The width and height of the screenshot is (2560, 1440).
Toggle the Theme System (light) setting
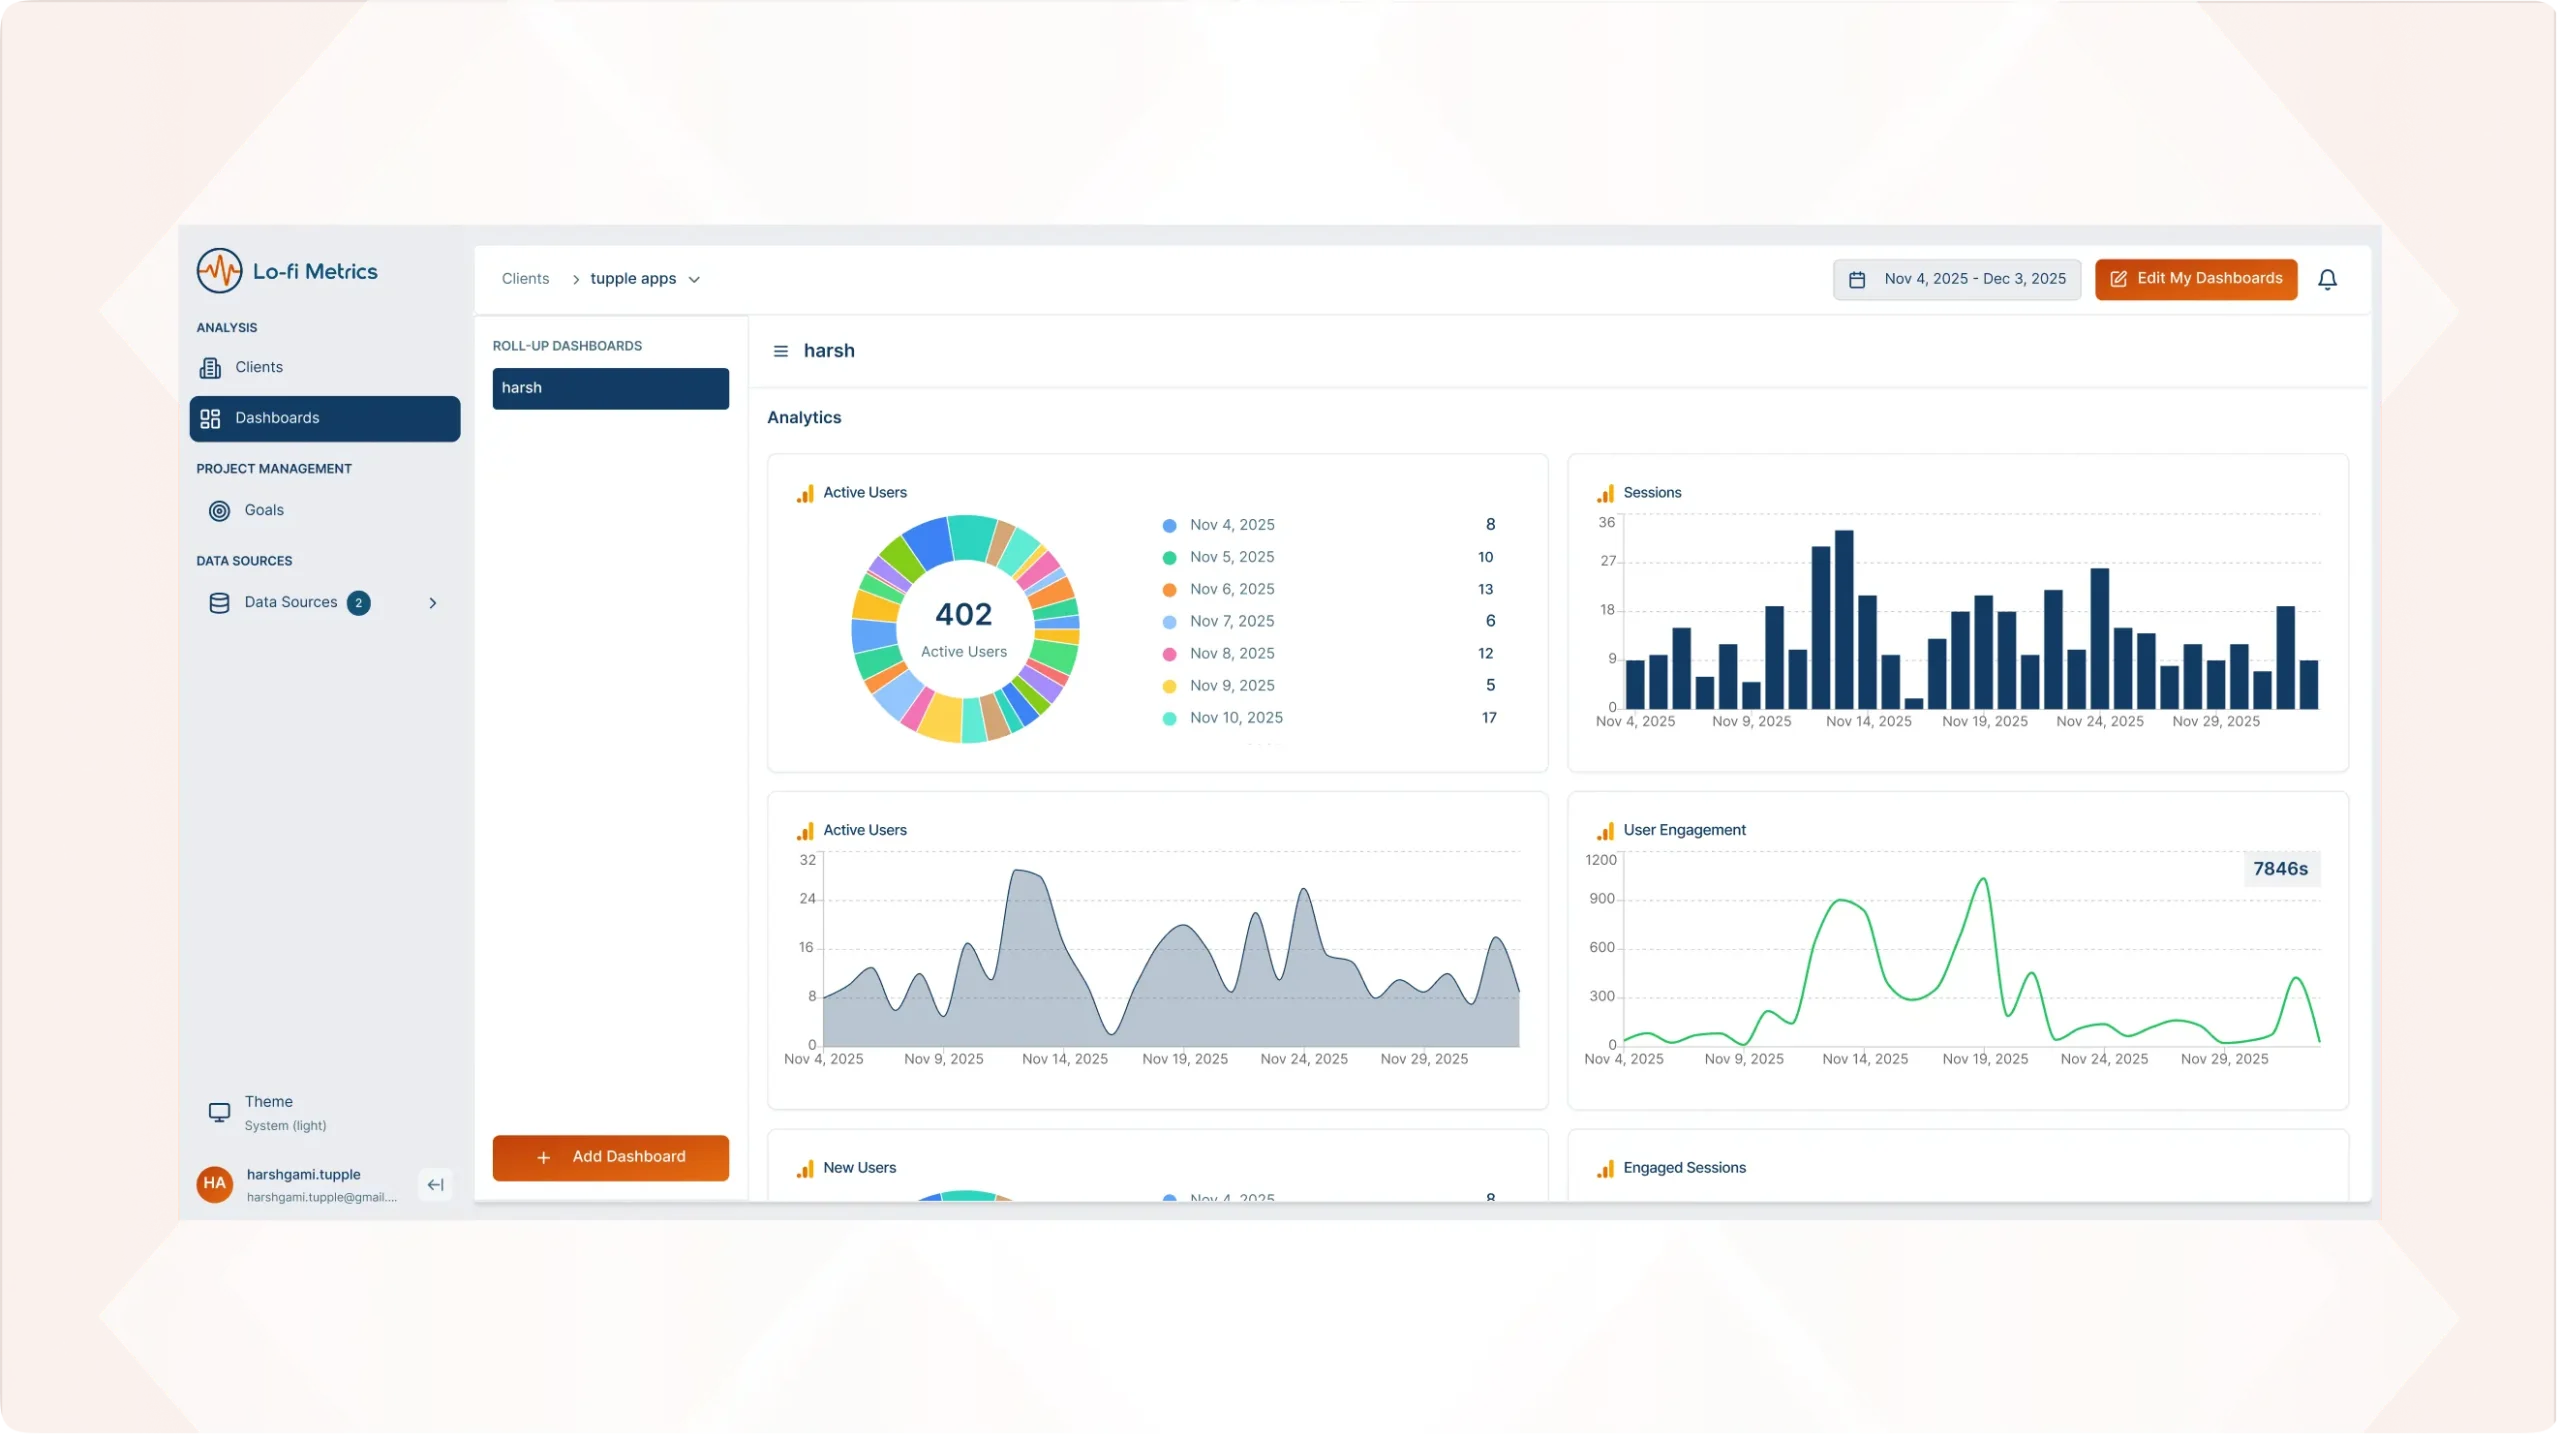[x=268, y=1112]
